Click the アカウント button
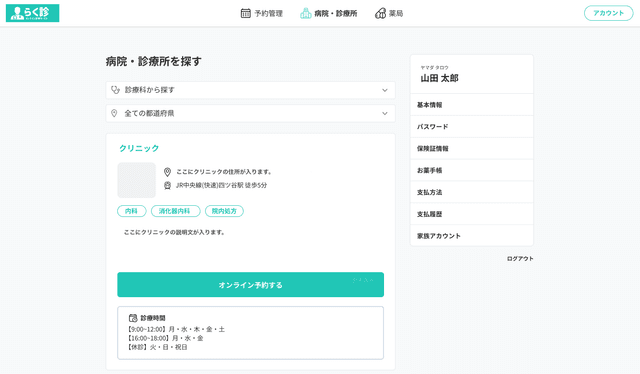640x374 pixels. (x=608, y=13)
